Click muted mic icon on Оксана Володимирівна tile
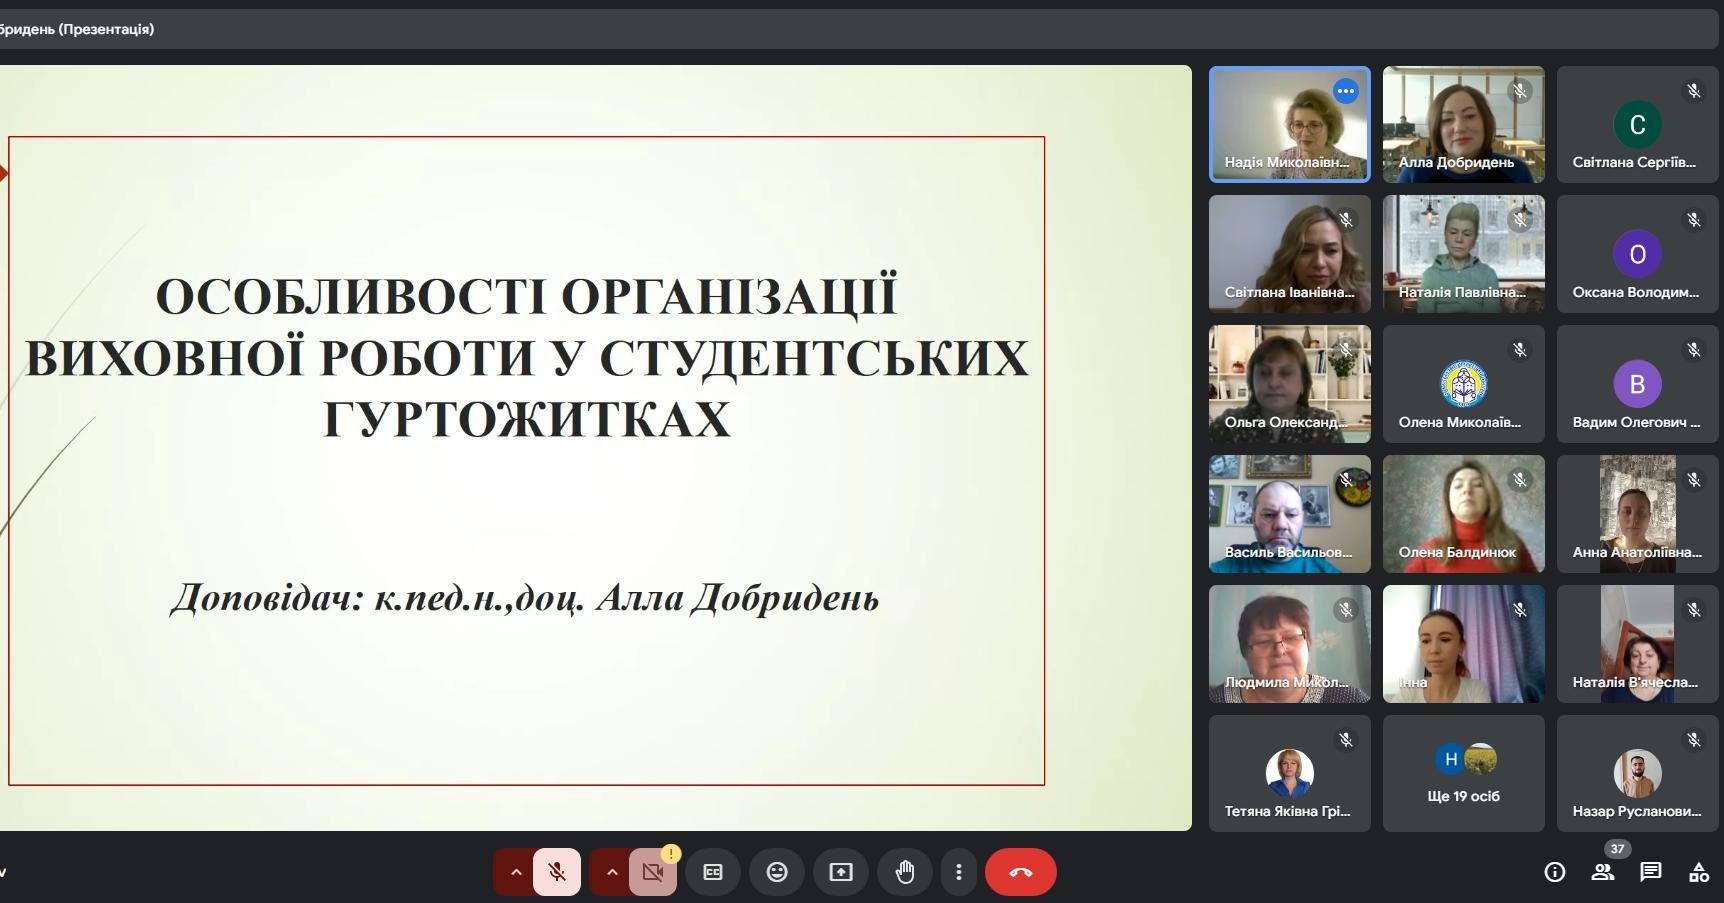1724x903 pixels. [1694, 220]
